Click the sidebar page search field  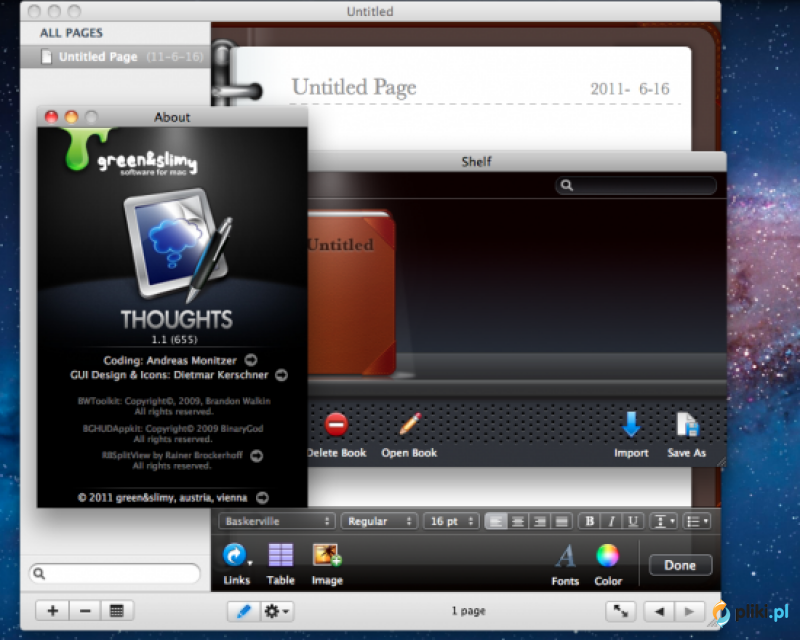click(x=115, y=573)
